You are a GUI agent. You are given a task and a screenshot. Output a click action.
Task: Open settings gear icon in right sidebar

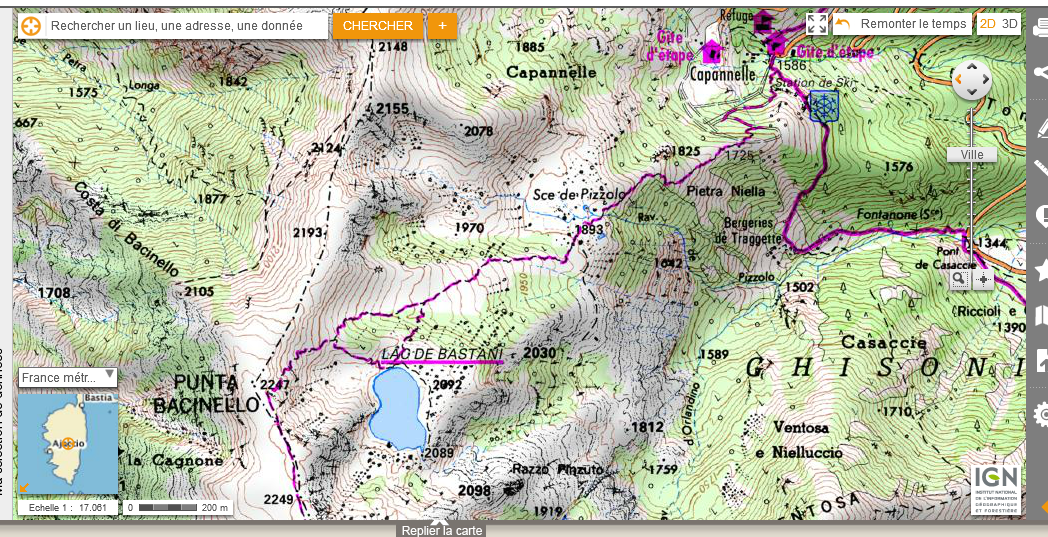(x=1040, y=414)
